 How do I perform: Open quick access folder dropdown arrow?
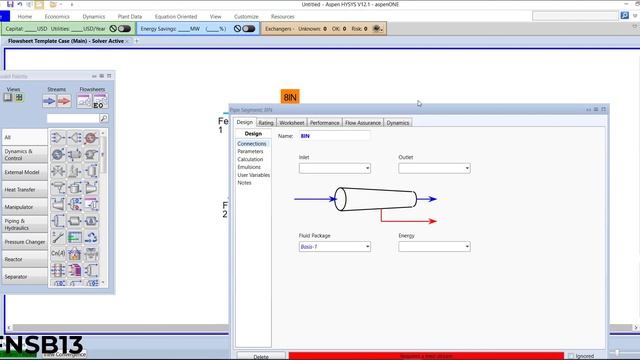[60, 4]
